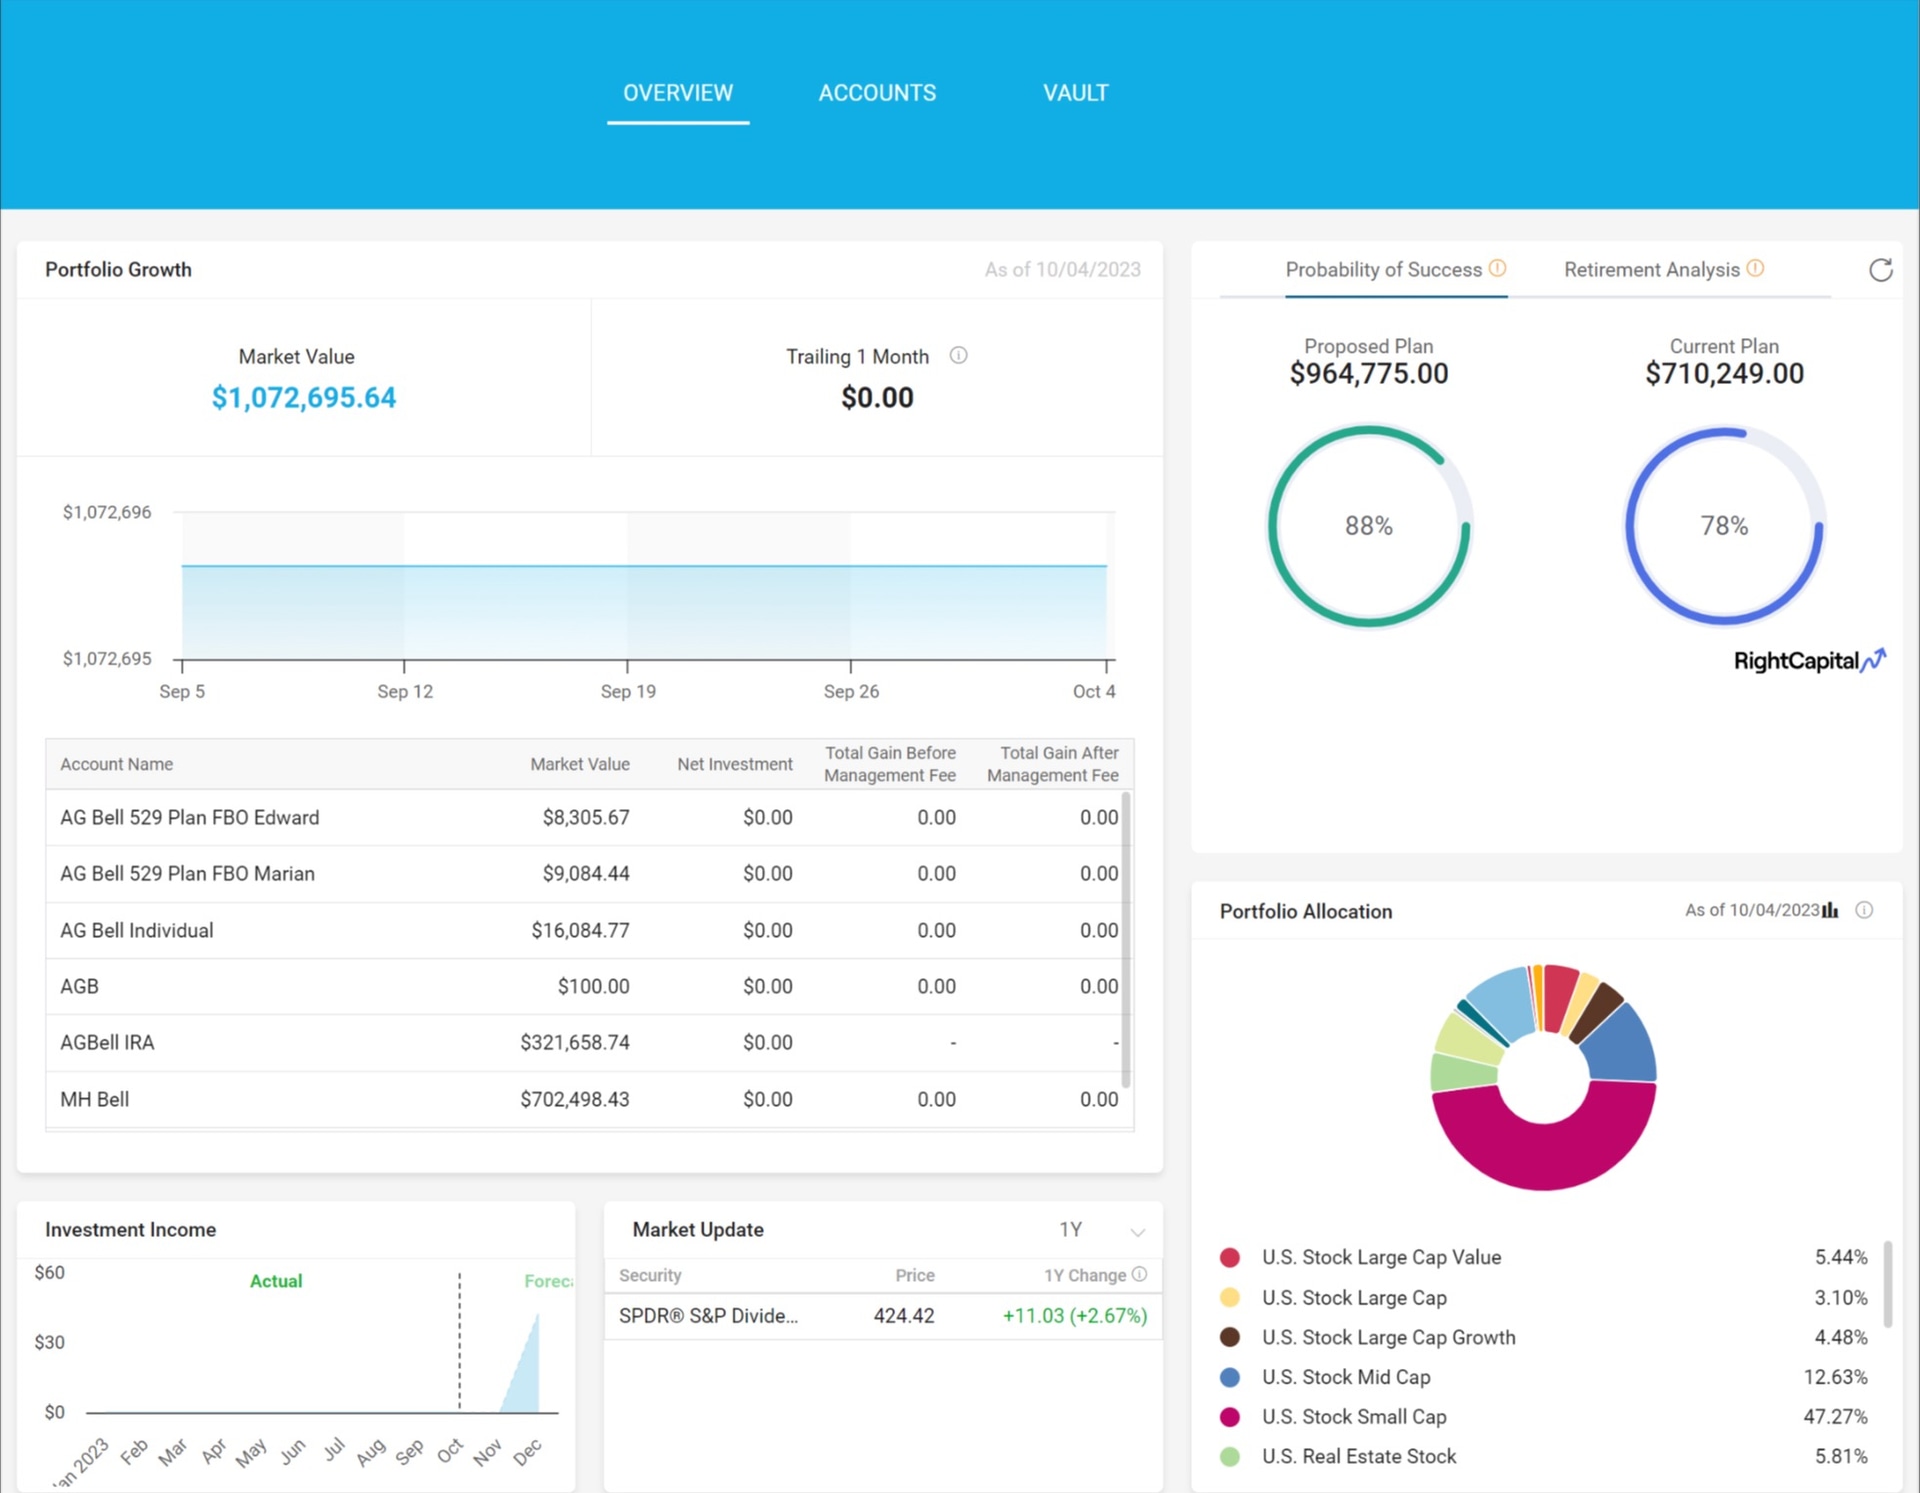Open the MH Bell account row
This screenshot has width=1920, height=1493.
(94, 1099)
